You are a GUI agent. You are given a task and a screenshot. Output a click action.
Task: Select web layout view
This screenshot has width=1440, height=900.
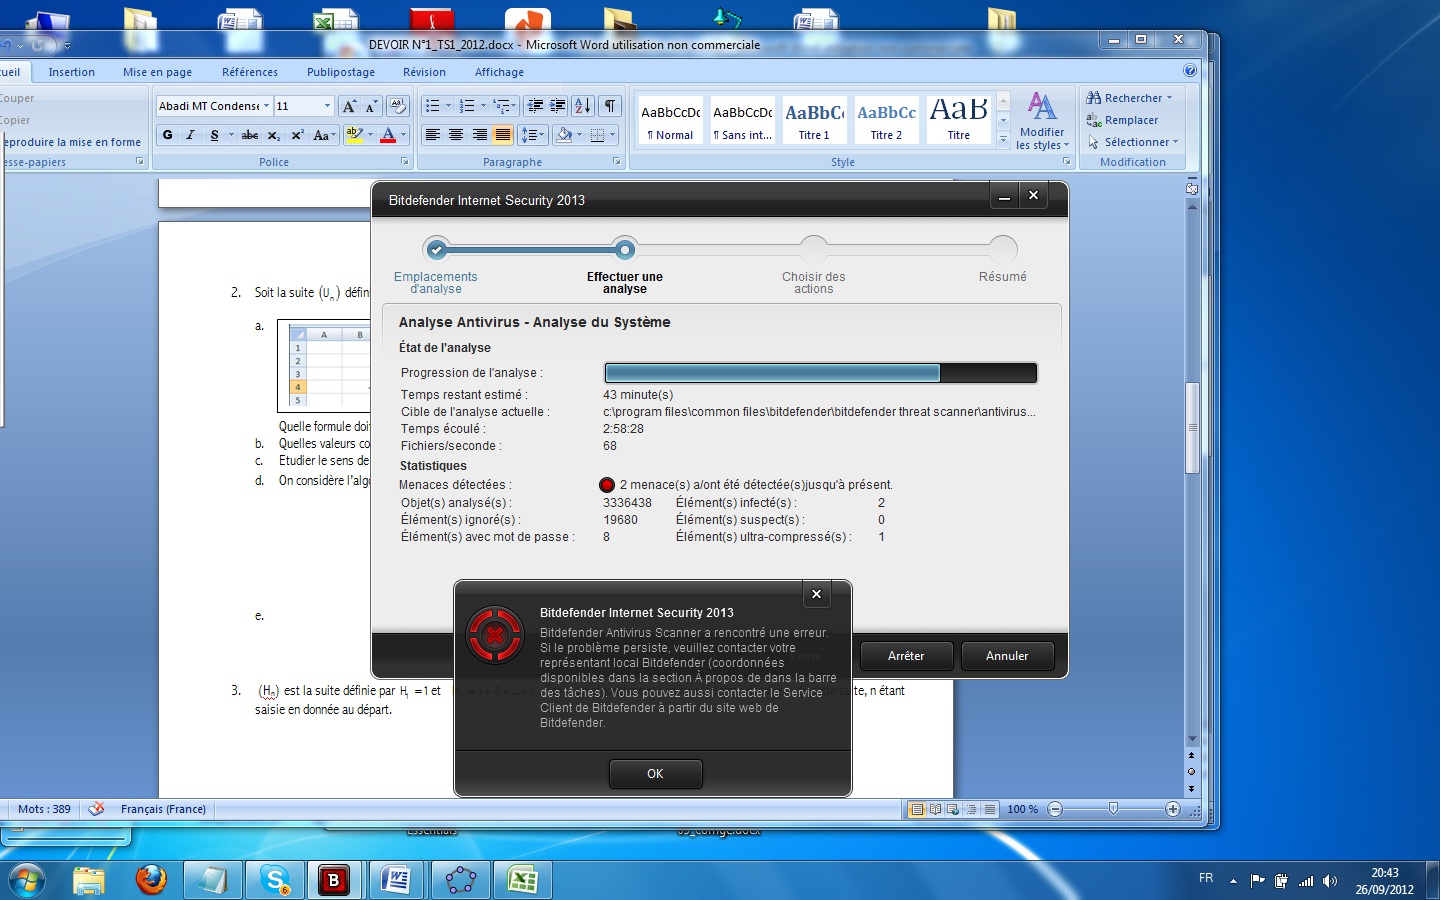pyautogui.click(x=953, y=809)
